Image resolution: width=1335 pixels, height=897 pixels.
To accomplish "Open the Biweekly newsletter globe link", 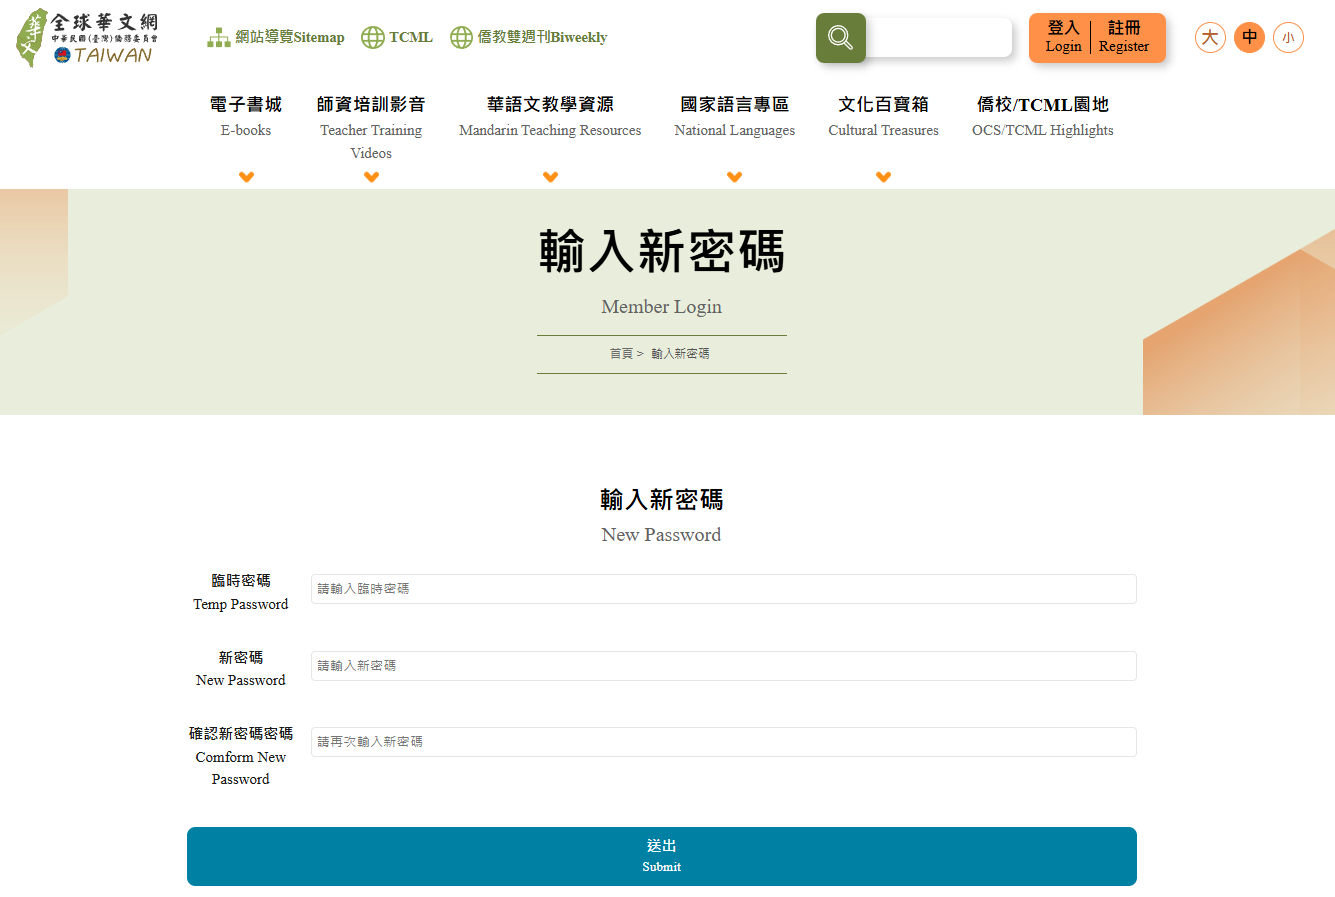I will pyautogui.click(x=528, y=37).
